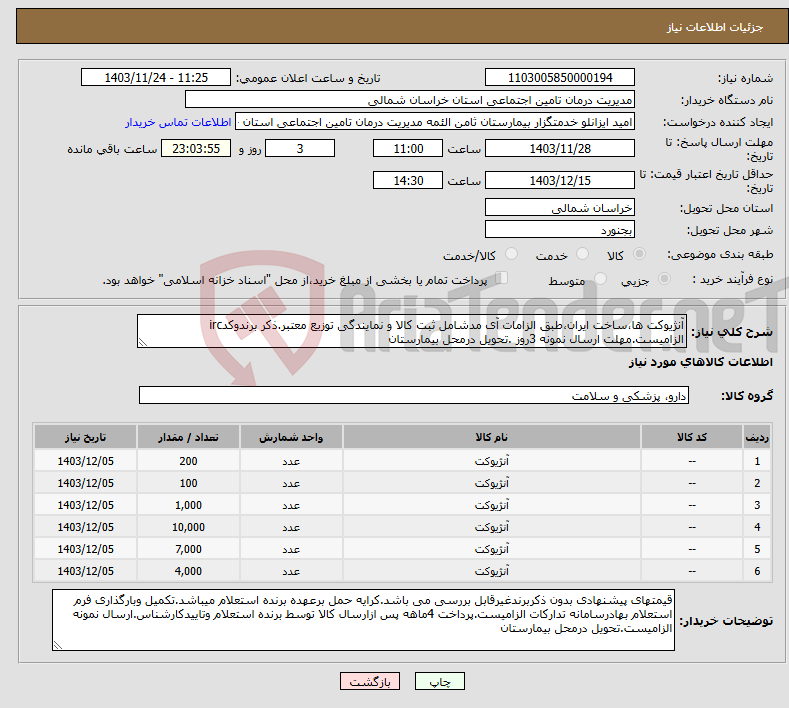Click the نام کالا column header

tap(492, 437)
